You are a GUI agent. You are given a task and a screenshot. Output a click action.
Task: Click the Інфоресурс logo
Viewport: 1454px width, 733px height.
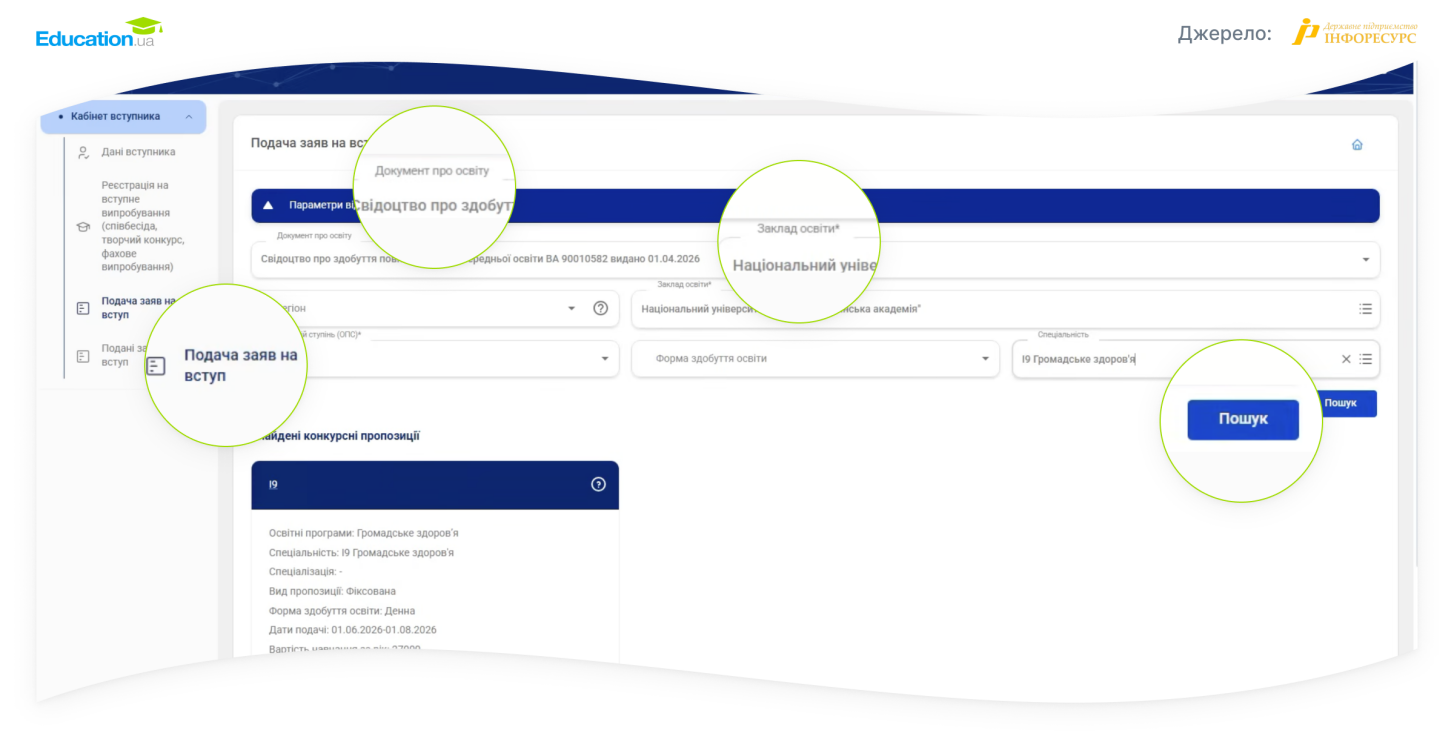(1355, 32)
